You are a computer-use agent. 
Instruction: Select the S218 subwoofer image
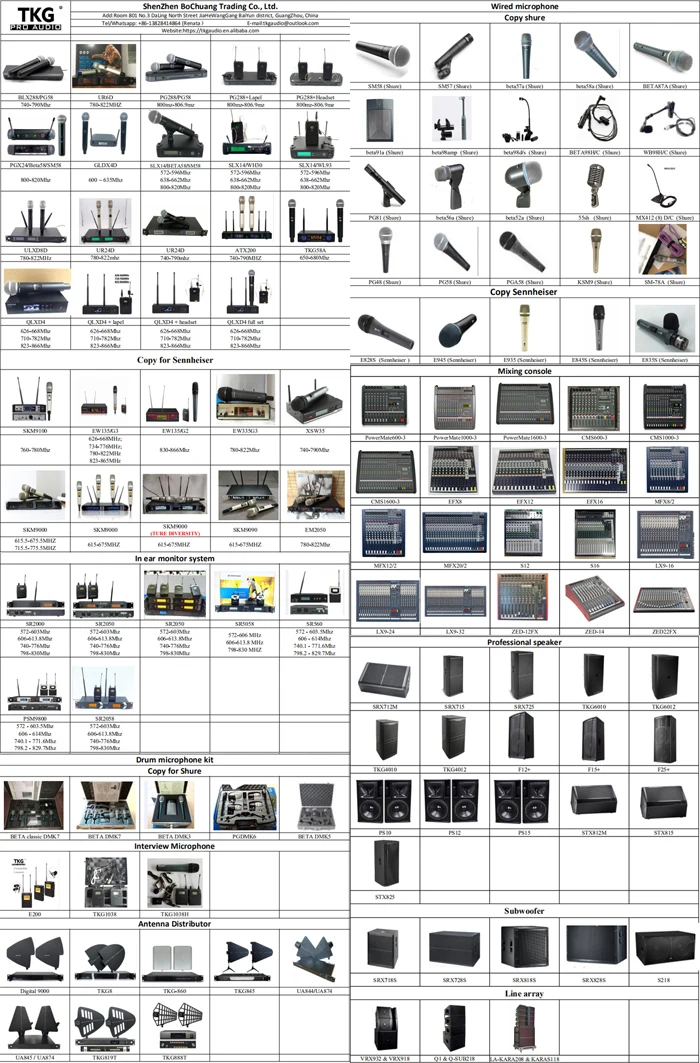tap(663, 947)
